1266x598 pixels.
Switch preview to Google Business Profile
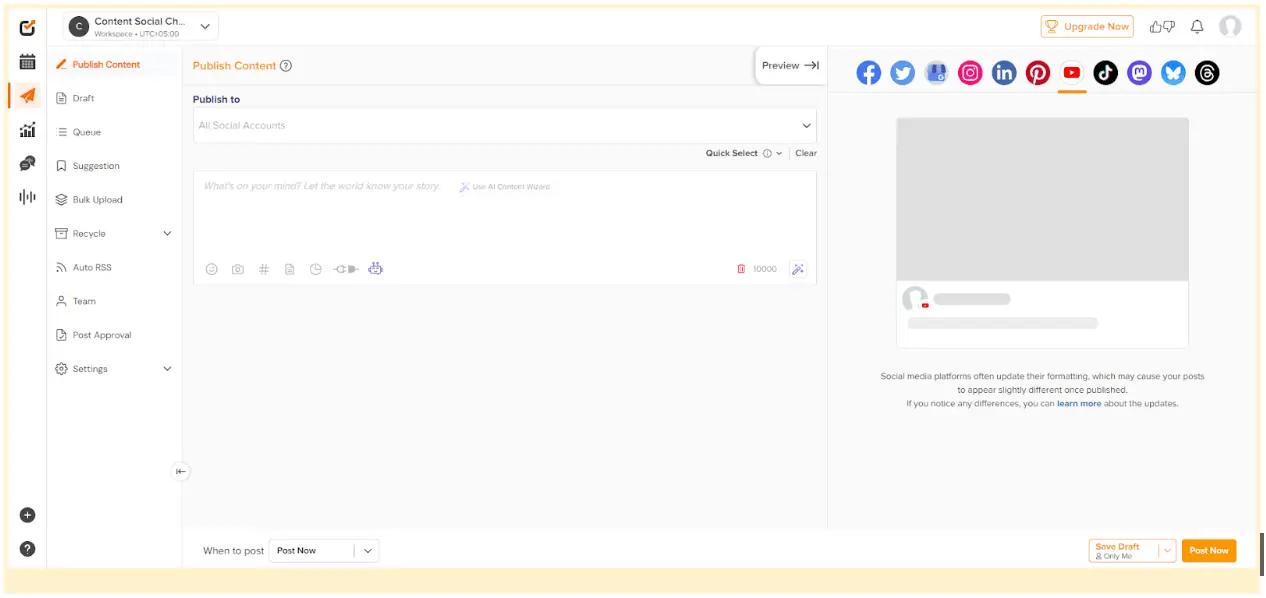tap(936, 73)
